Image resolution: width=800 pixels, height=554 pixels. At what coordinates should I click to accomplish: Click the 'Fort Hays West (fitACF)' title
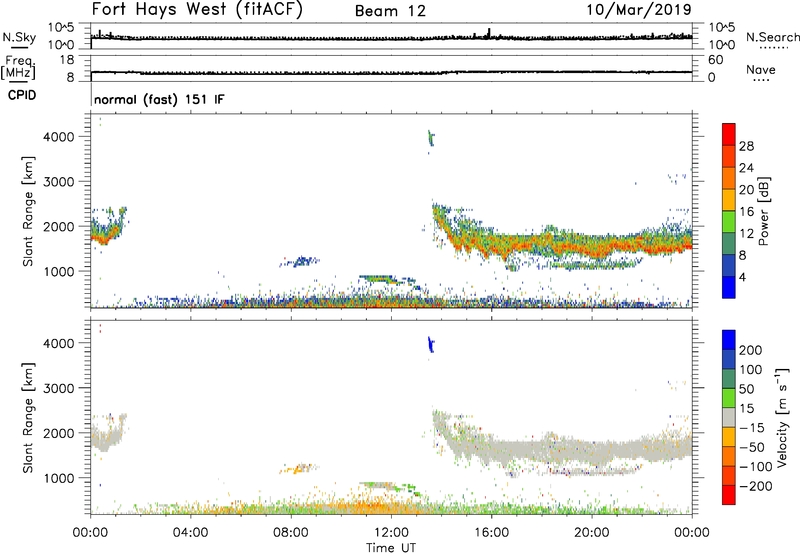coord(197,9)
